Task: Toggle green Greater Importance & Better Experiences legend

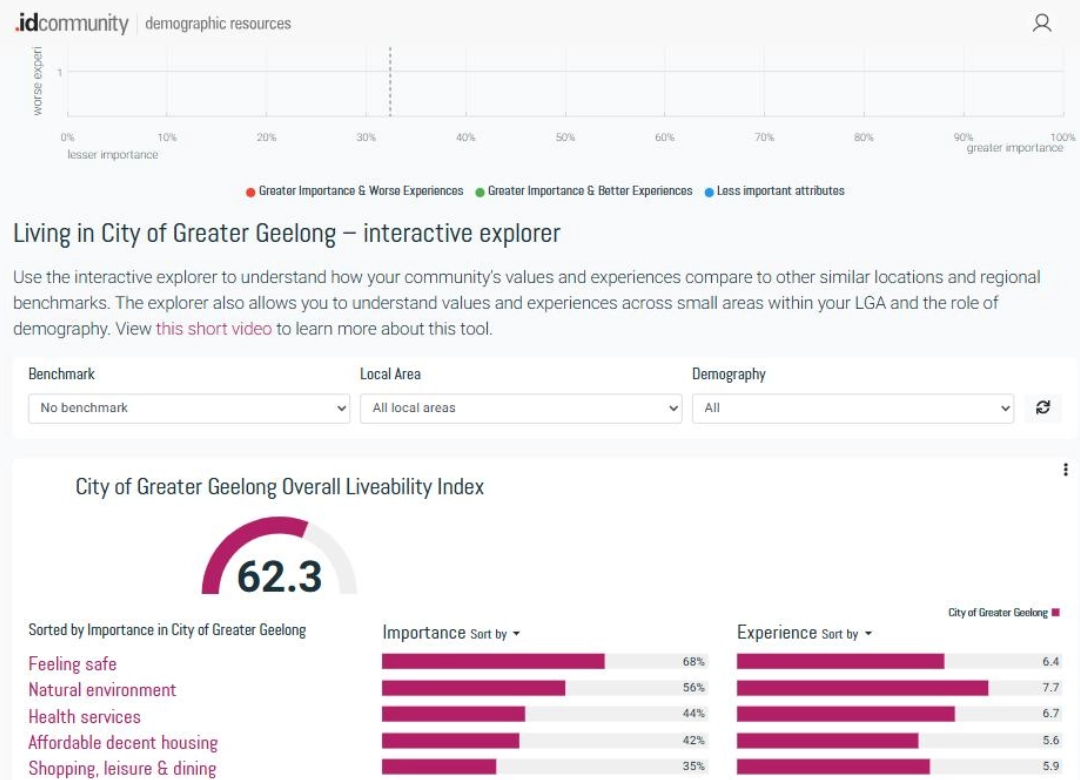Action: pos(583,191)
